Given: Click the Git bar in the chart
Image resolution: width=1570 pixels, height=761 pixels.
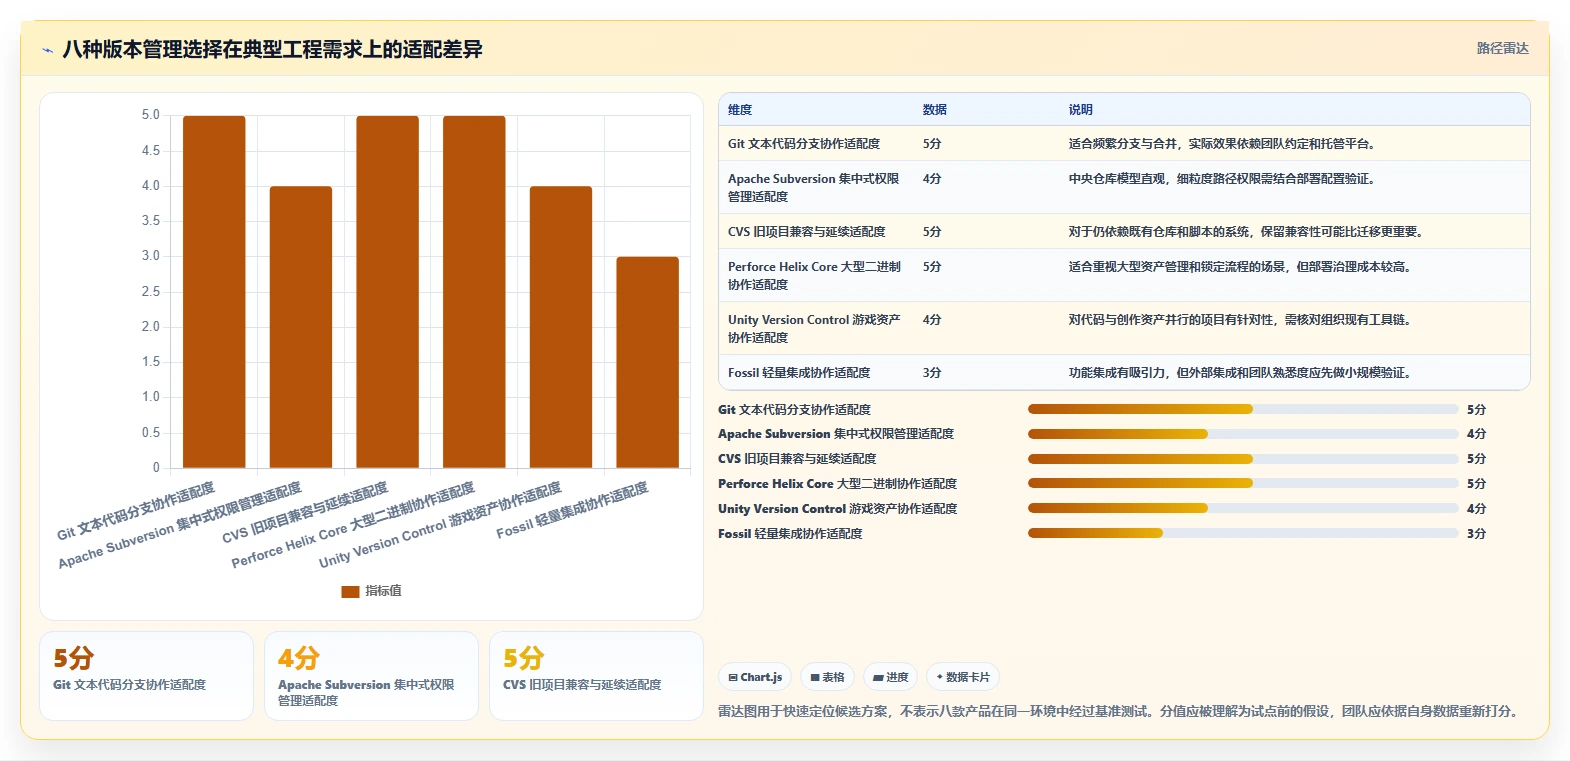Looking at the screenshot, I should (x=214, y=292).
